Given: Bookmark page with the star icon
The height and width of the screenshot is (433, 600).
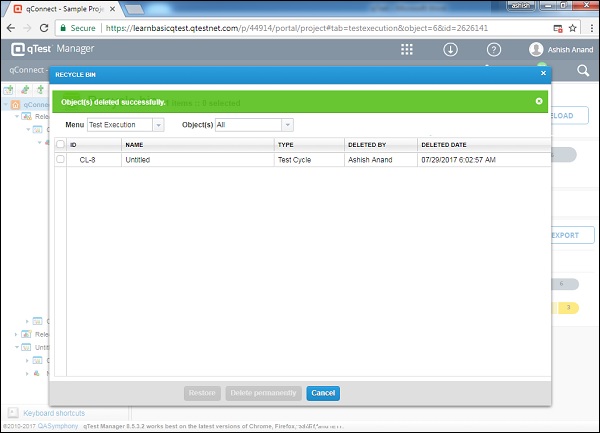Looking at the screenshot, I should pyautogui.click(x=572, y=27).
